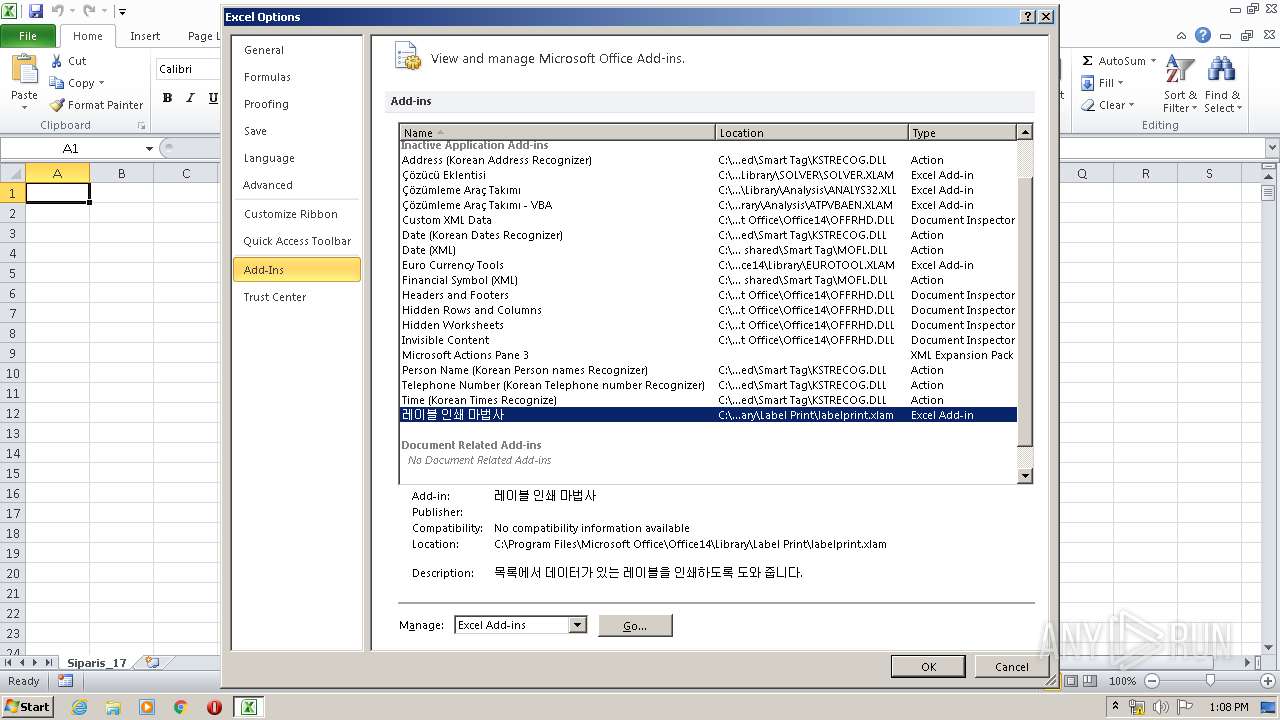Open the General options category
1280x720 pixels.
click(296, 50)
